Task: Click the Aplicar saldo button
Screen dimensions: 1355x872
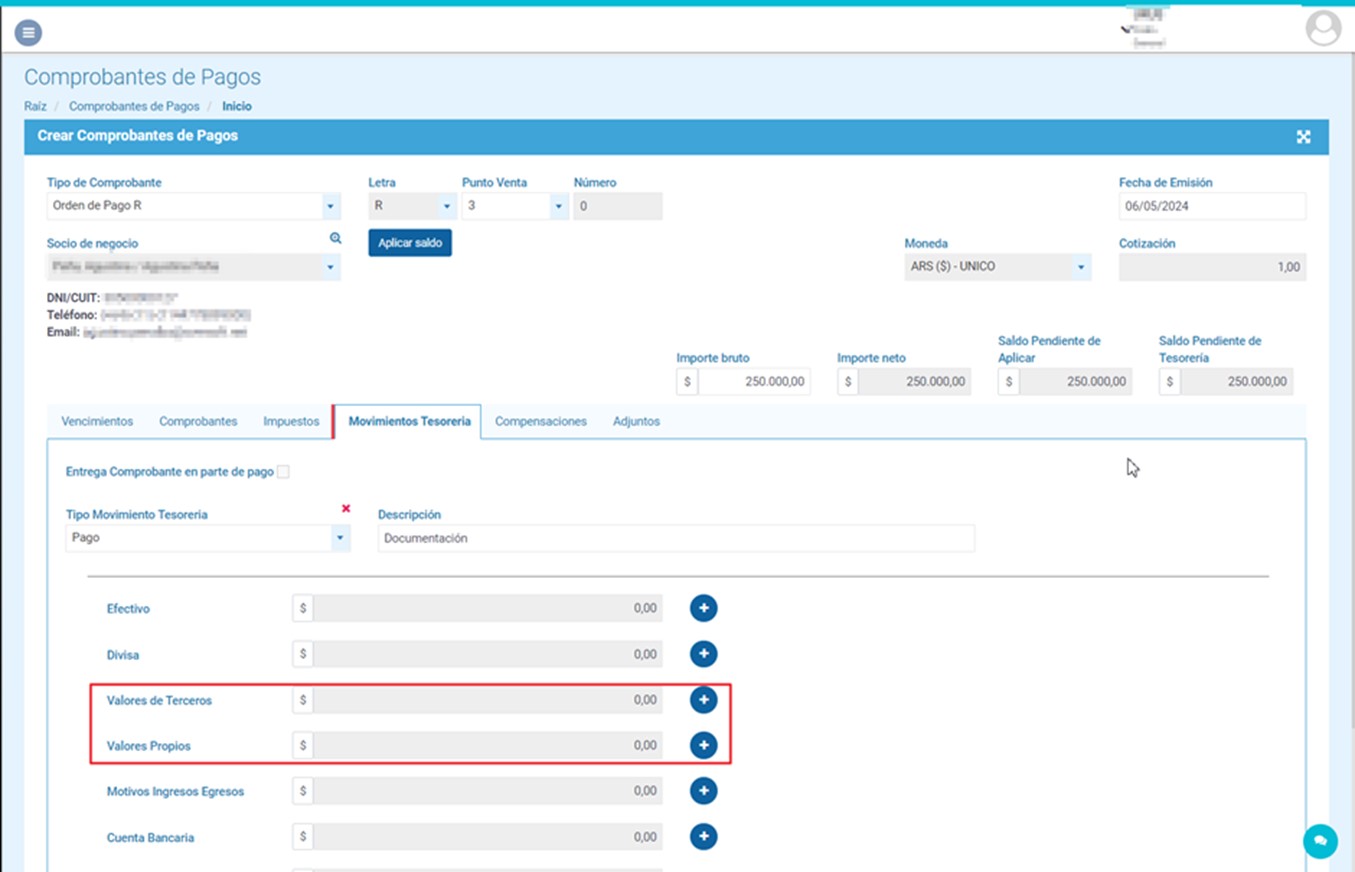Action: point(410,243)
